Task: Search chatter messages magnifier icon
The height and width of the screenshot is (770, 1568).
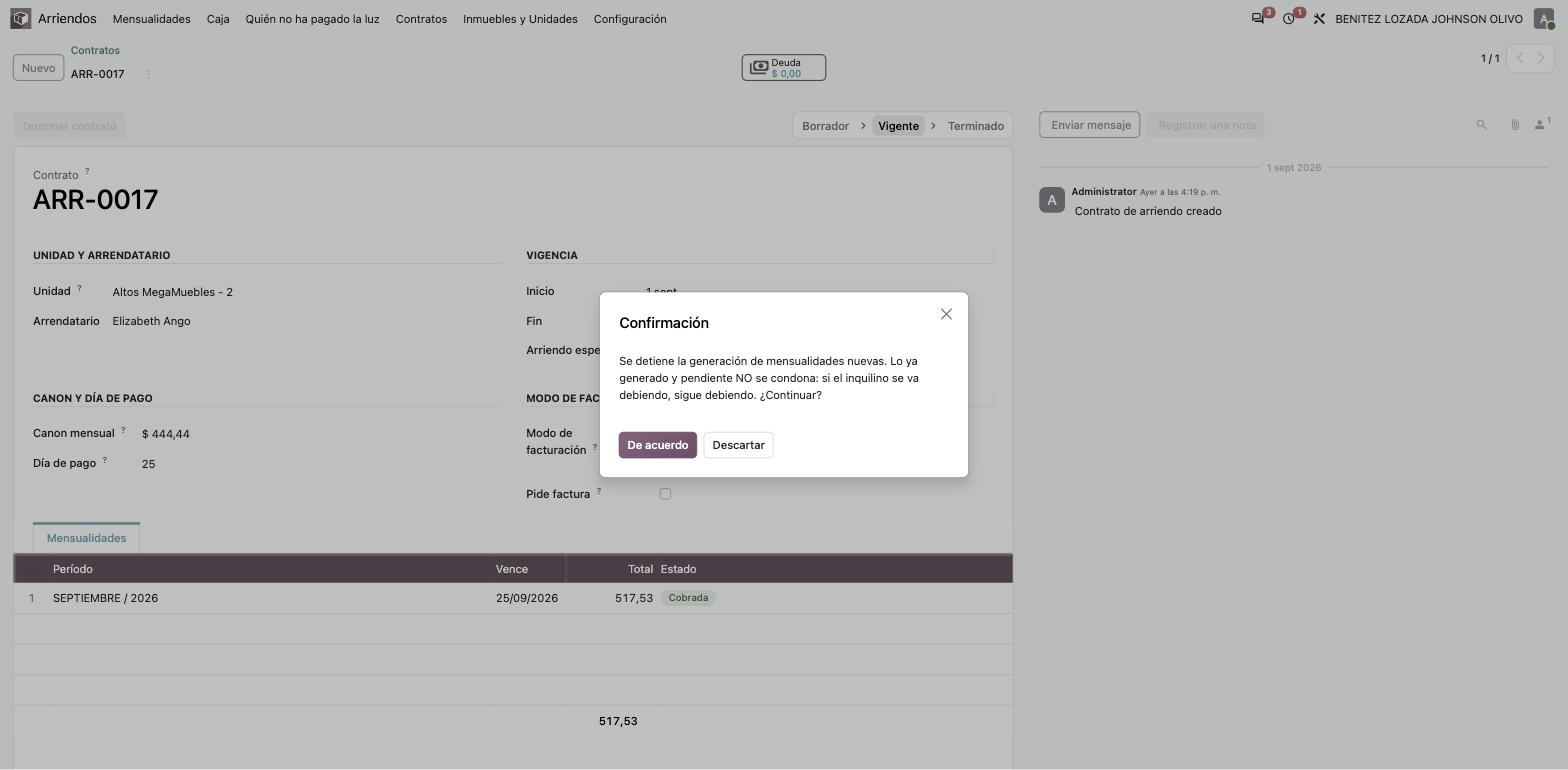Action: (x=1482, y=125)
